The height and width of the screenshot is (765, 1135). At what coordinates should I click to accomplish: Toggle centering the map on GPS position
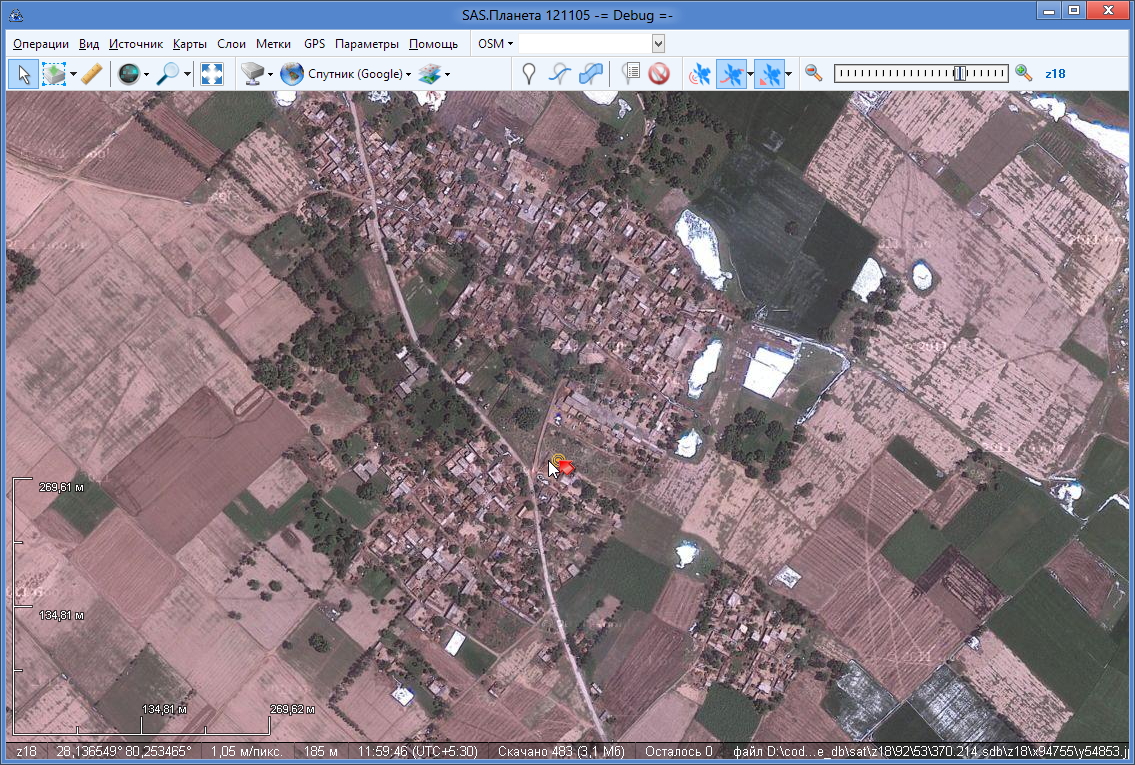click(x=769, y=73)
